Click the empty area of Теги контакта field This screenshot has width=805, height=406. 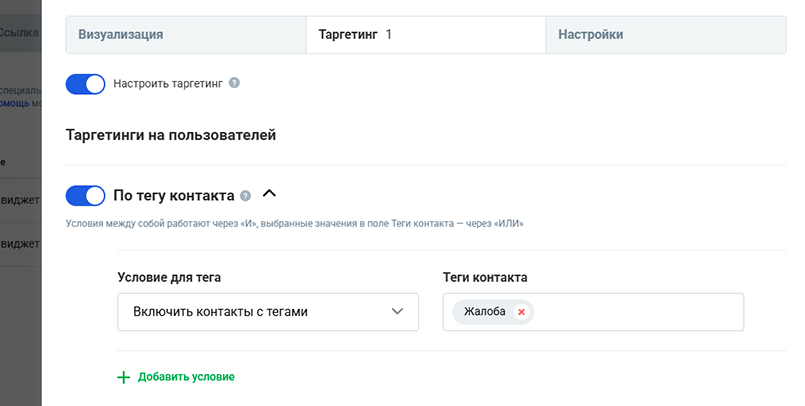tap(640, 312)
